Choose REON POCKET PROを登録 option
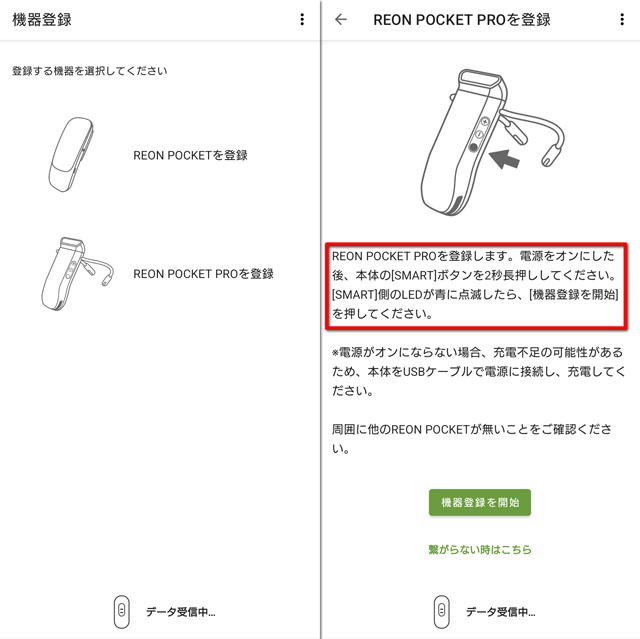 (203, 274)
